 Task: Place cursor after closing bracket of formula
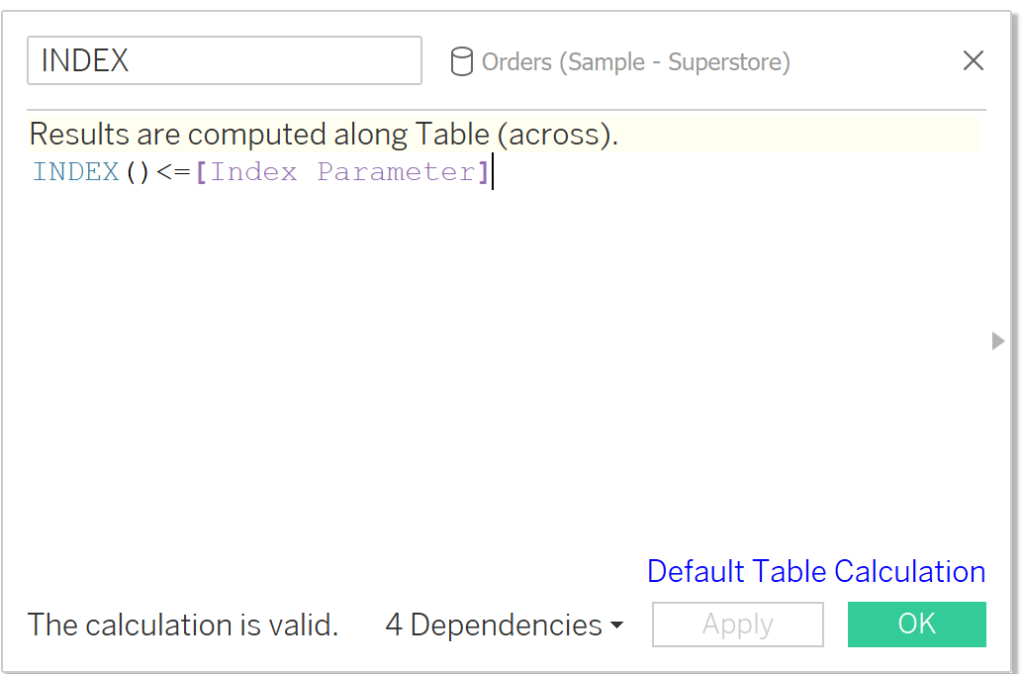[x=493, y=172]
